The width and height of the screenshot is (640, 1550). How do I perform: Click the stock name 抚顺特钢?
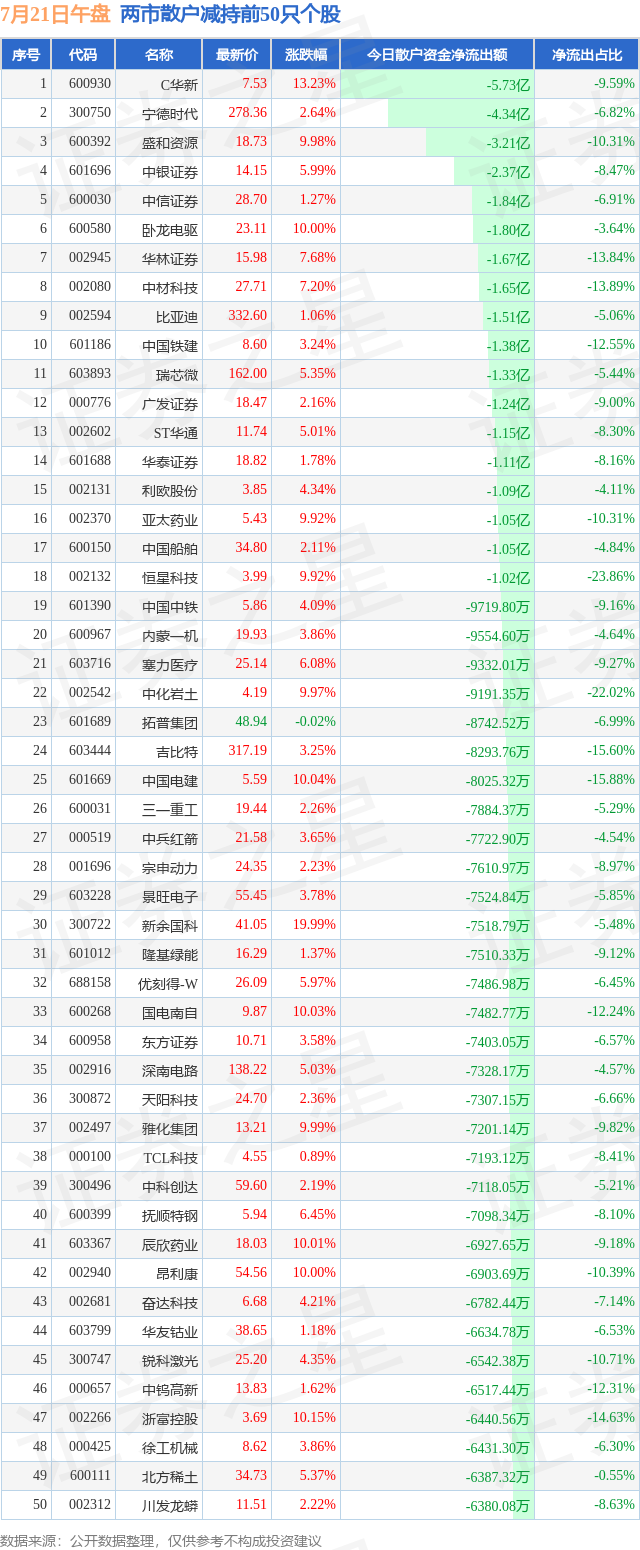coord(170,1215)
